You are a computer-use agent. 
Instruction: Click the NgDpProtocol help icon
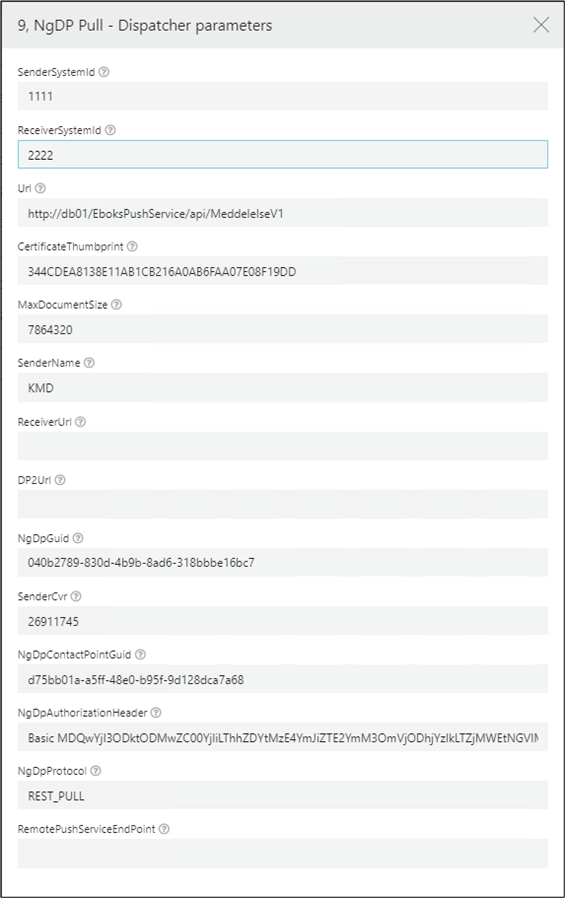click(96, 771)
